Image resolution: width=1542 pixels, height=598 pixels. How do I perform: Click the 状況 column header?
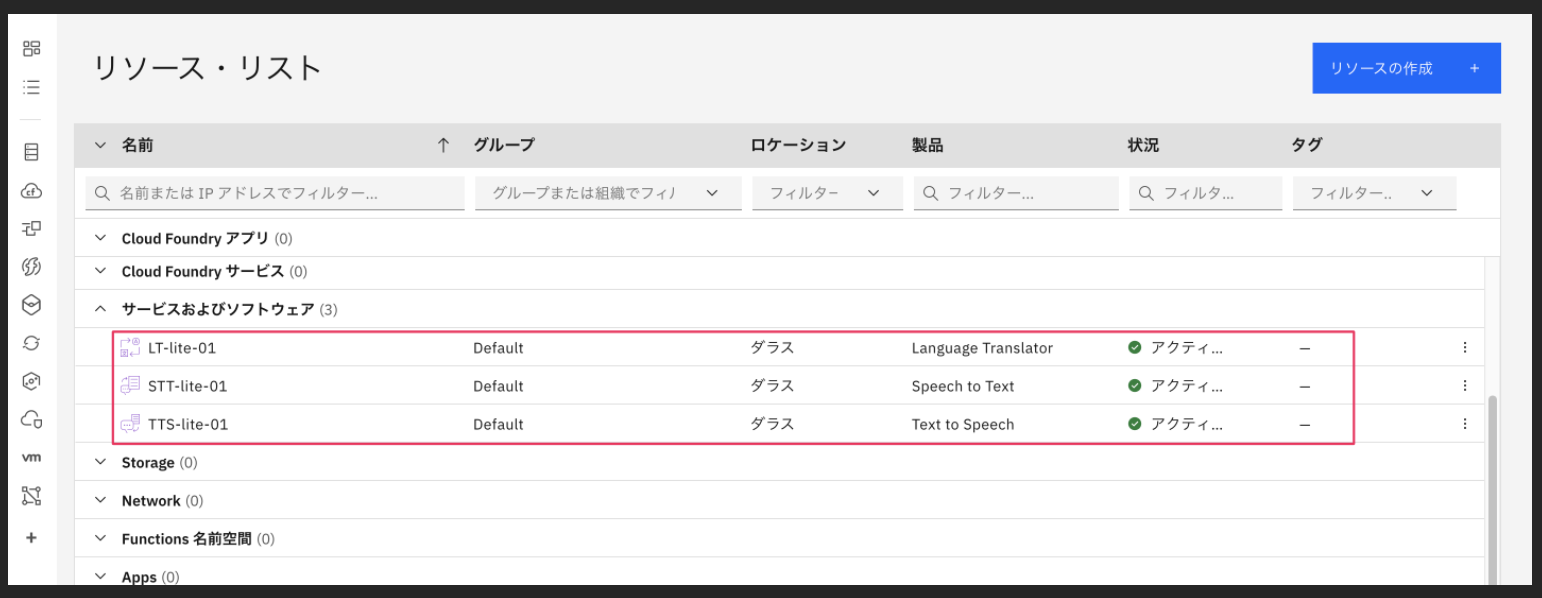1143,146
